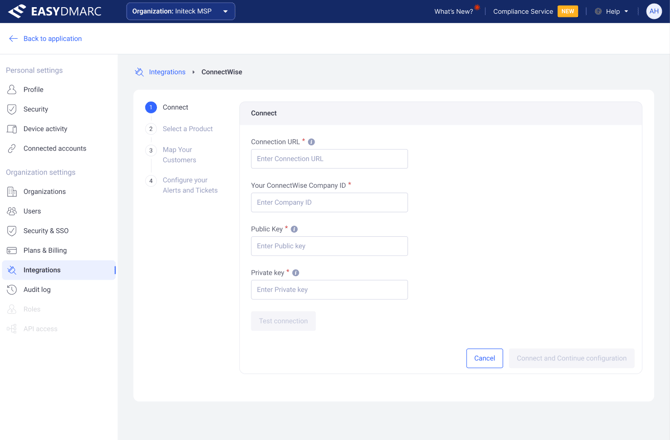
Task: Click the Integrations plug icon in sidebar
Action: click(12, 270)
